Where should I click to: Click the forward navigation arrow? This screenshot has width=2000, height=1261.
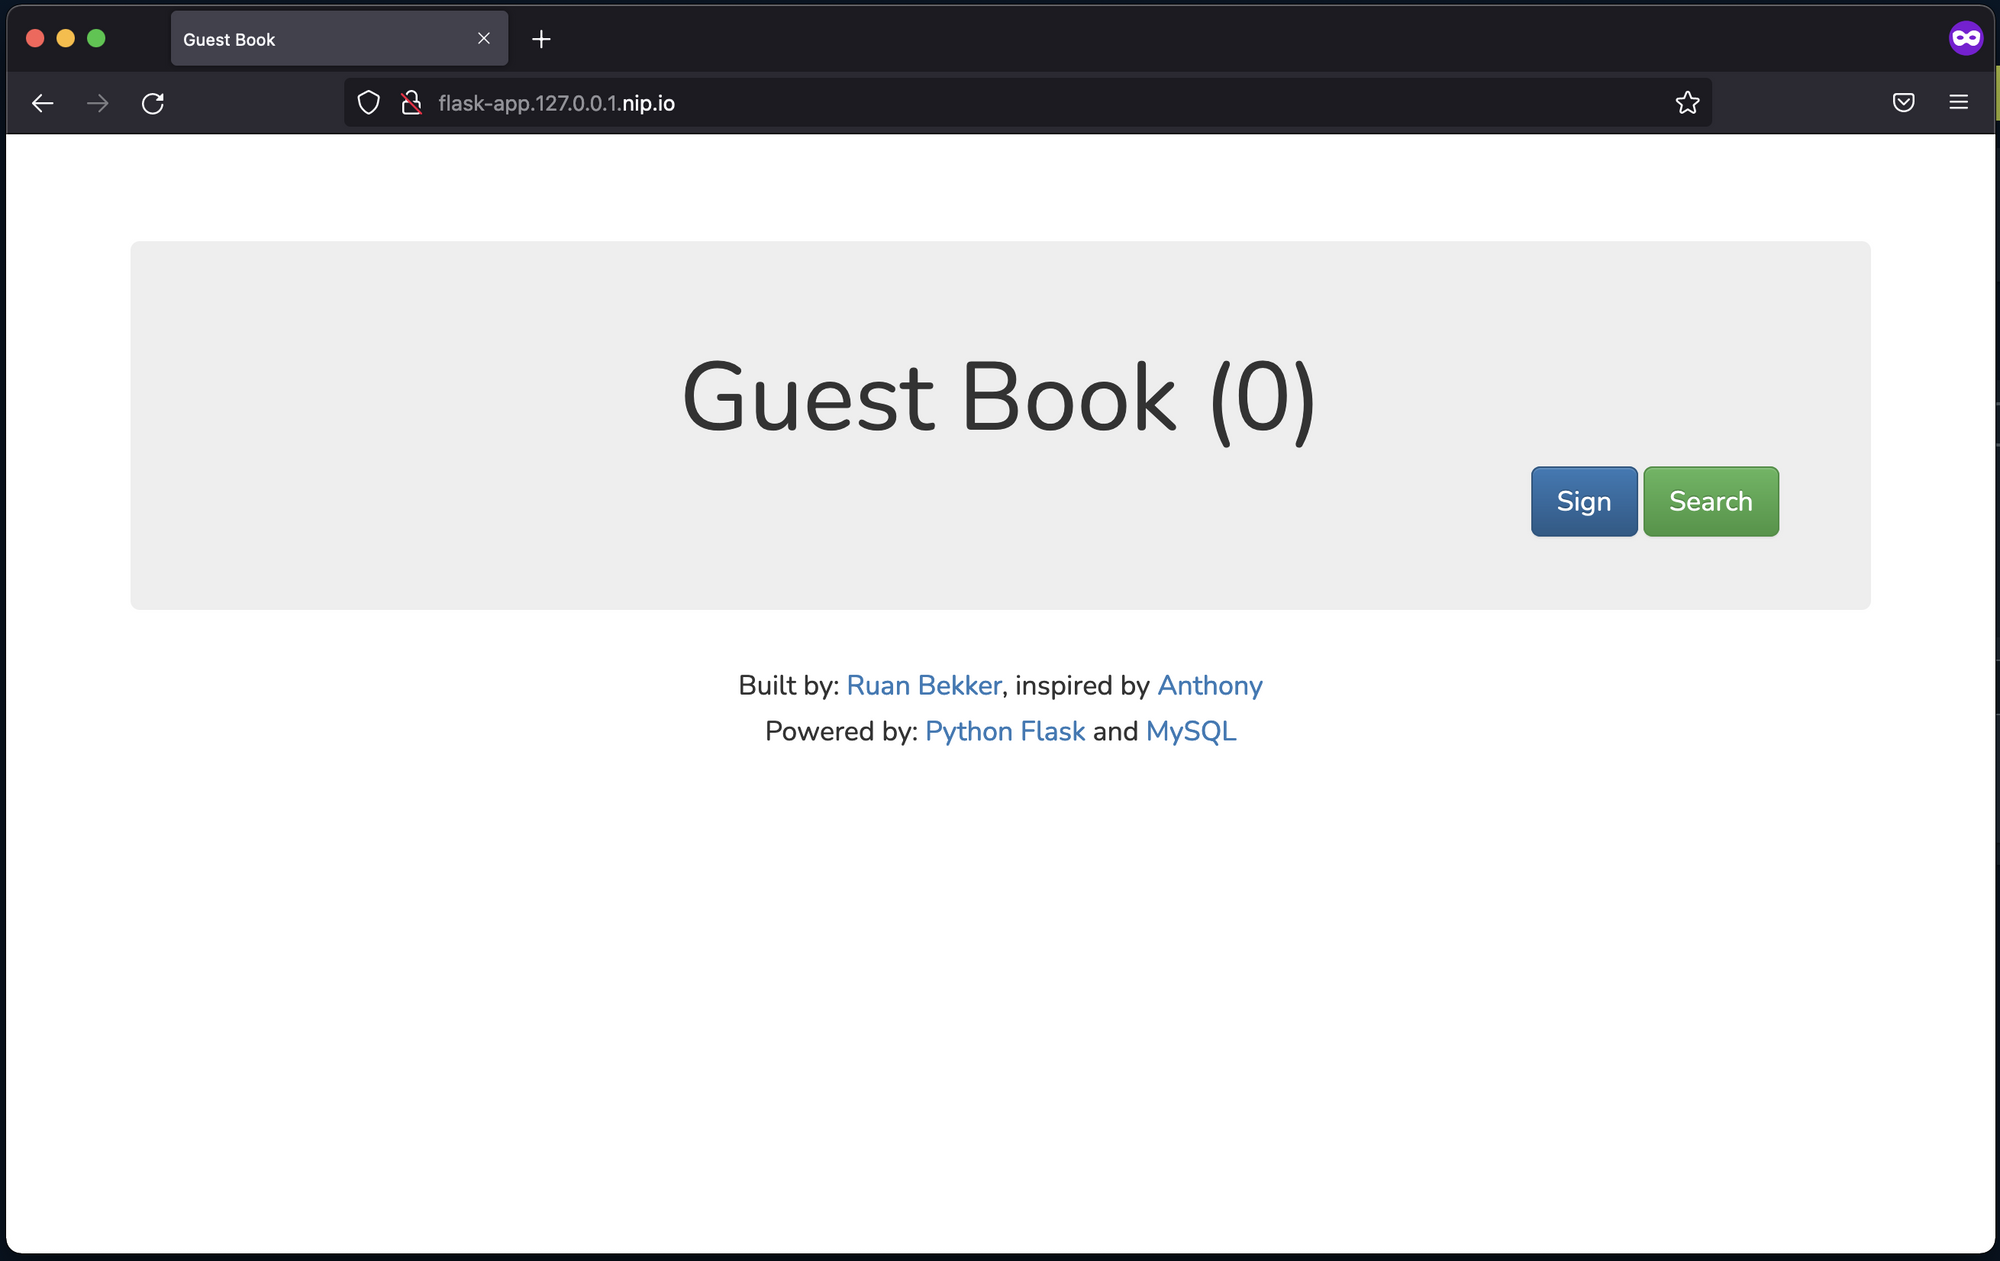pos(97,103)
